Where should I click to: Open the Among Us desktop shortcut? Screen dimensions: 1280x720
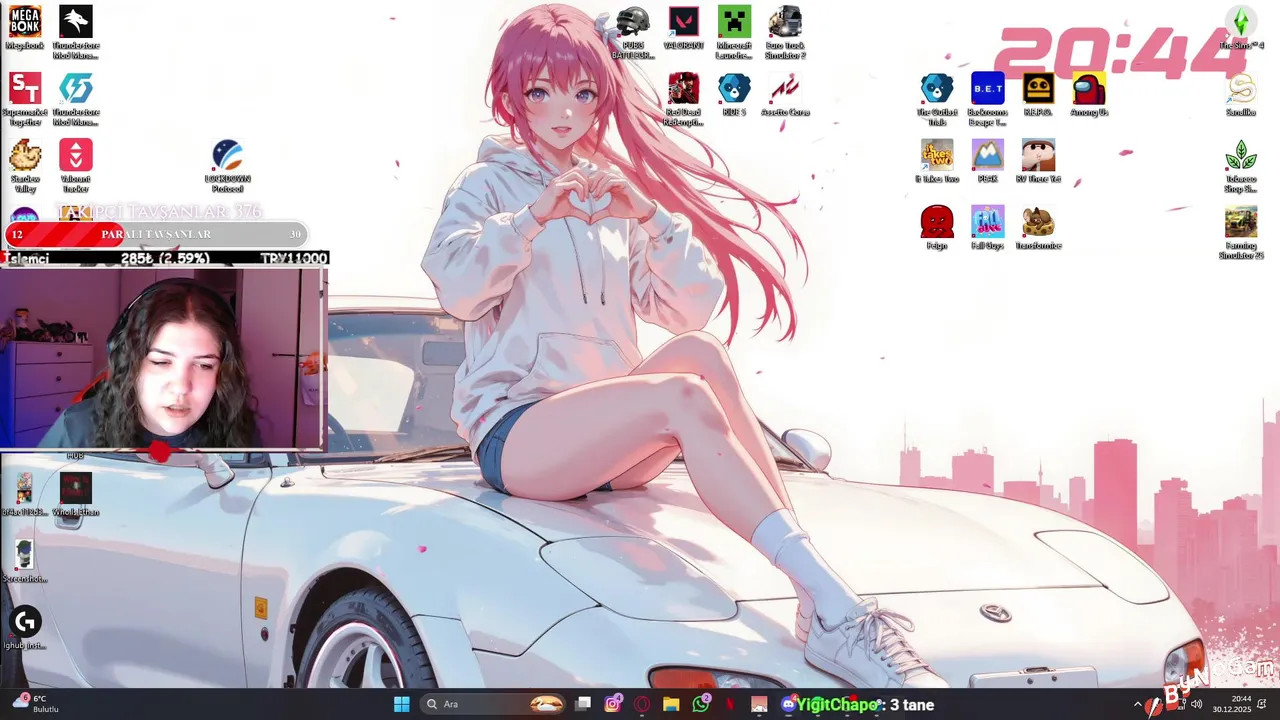tap(1089, 94)
